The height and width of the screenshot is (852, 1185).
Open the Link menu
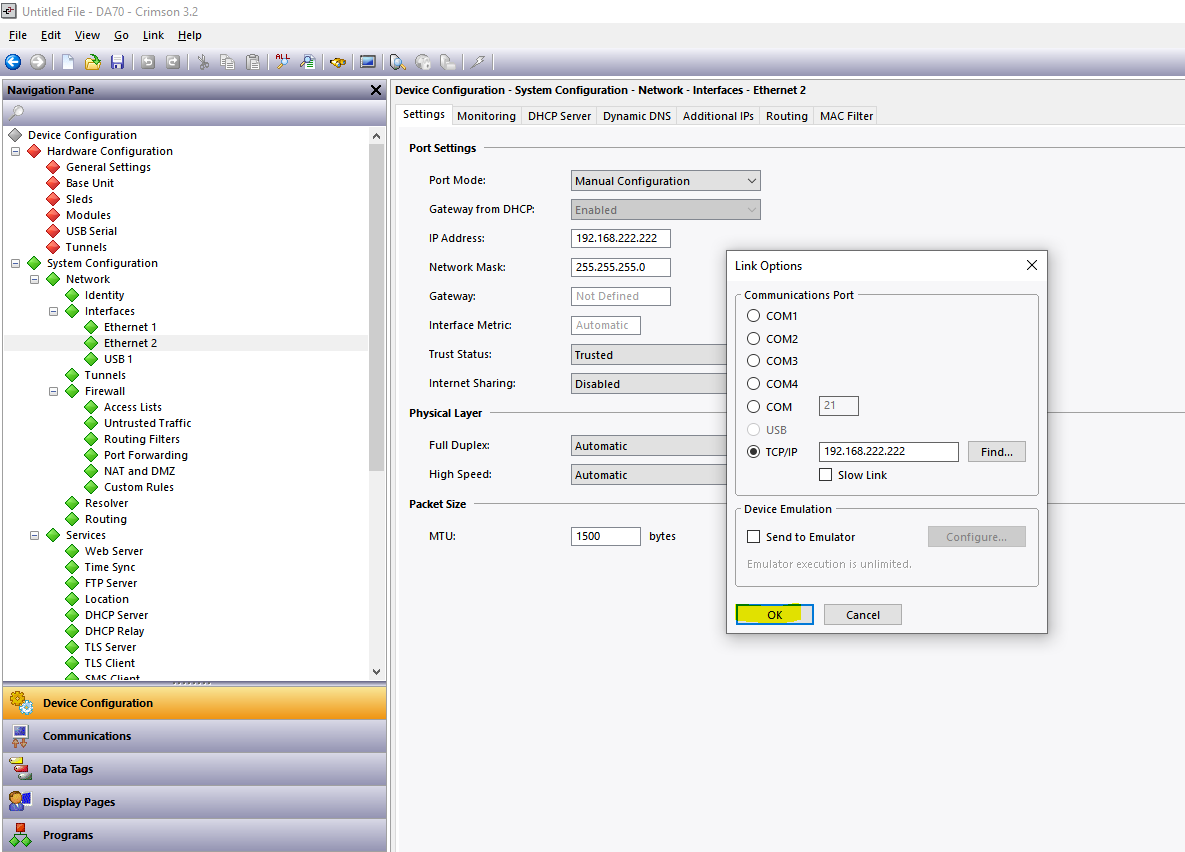pyautogui.click(x=153, y=35)
